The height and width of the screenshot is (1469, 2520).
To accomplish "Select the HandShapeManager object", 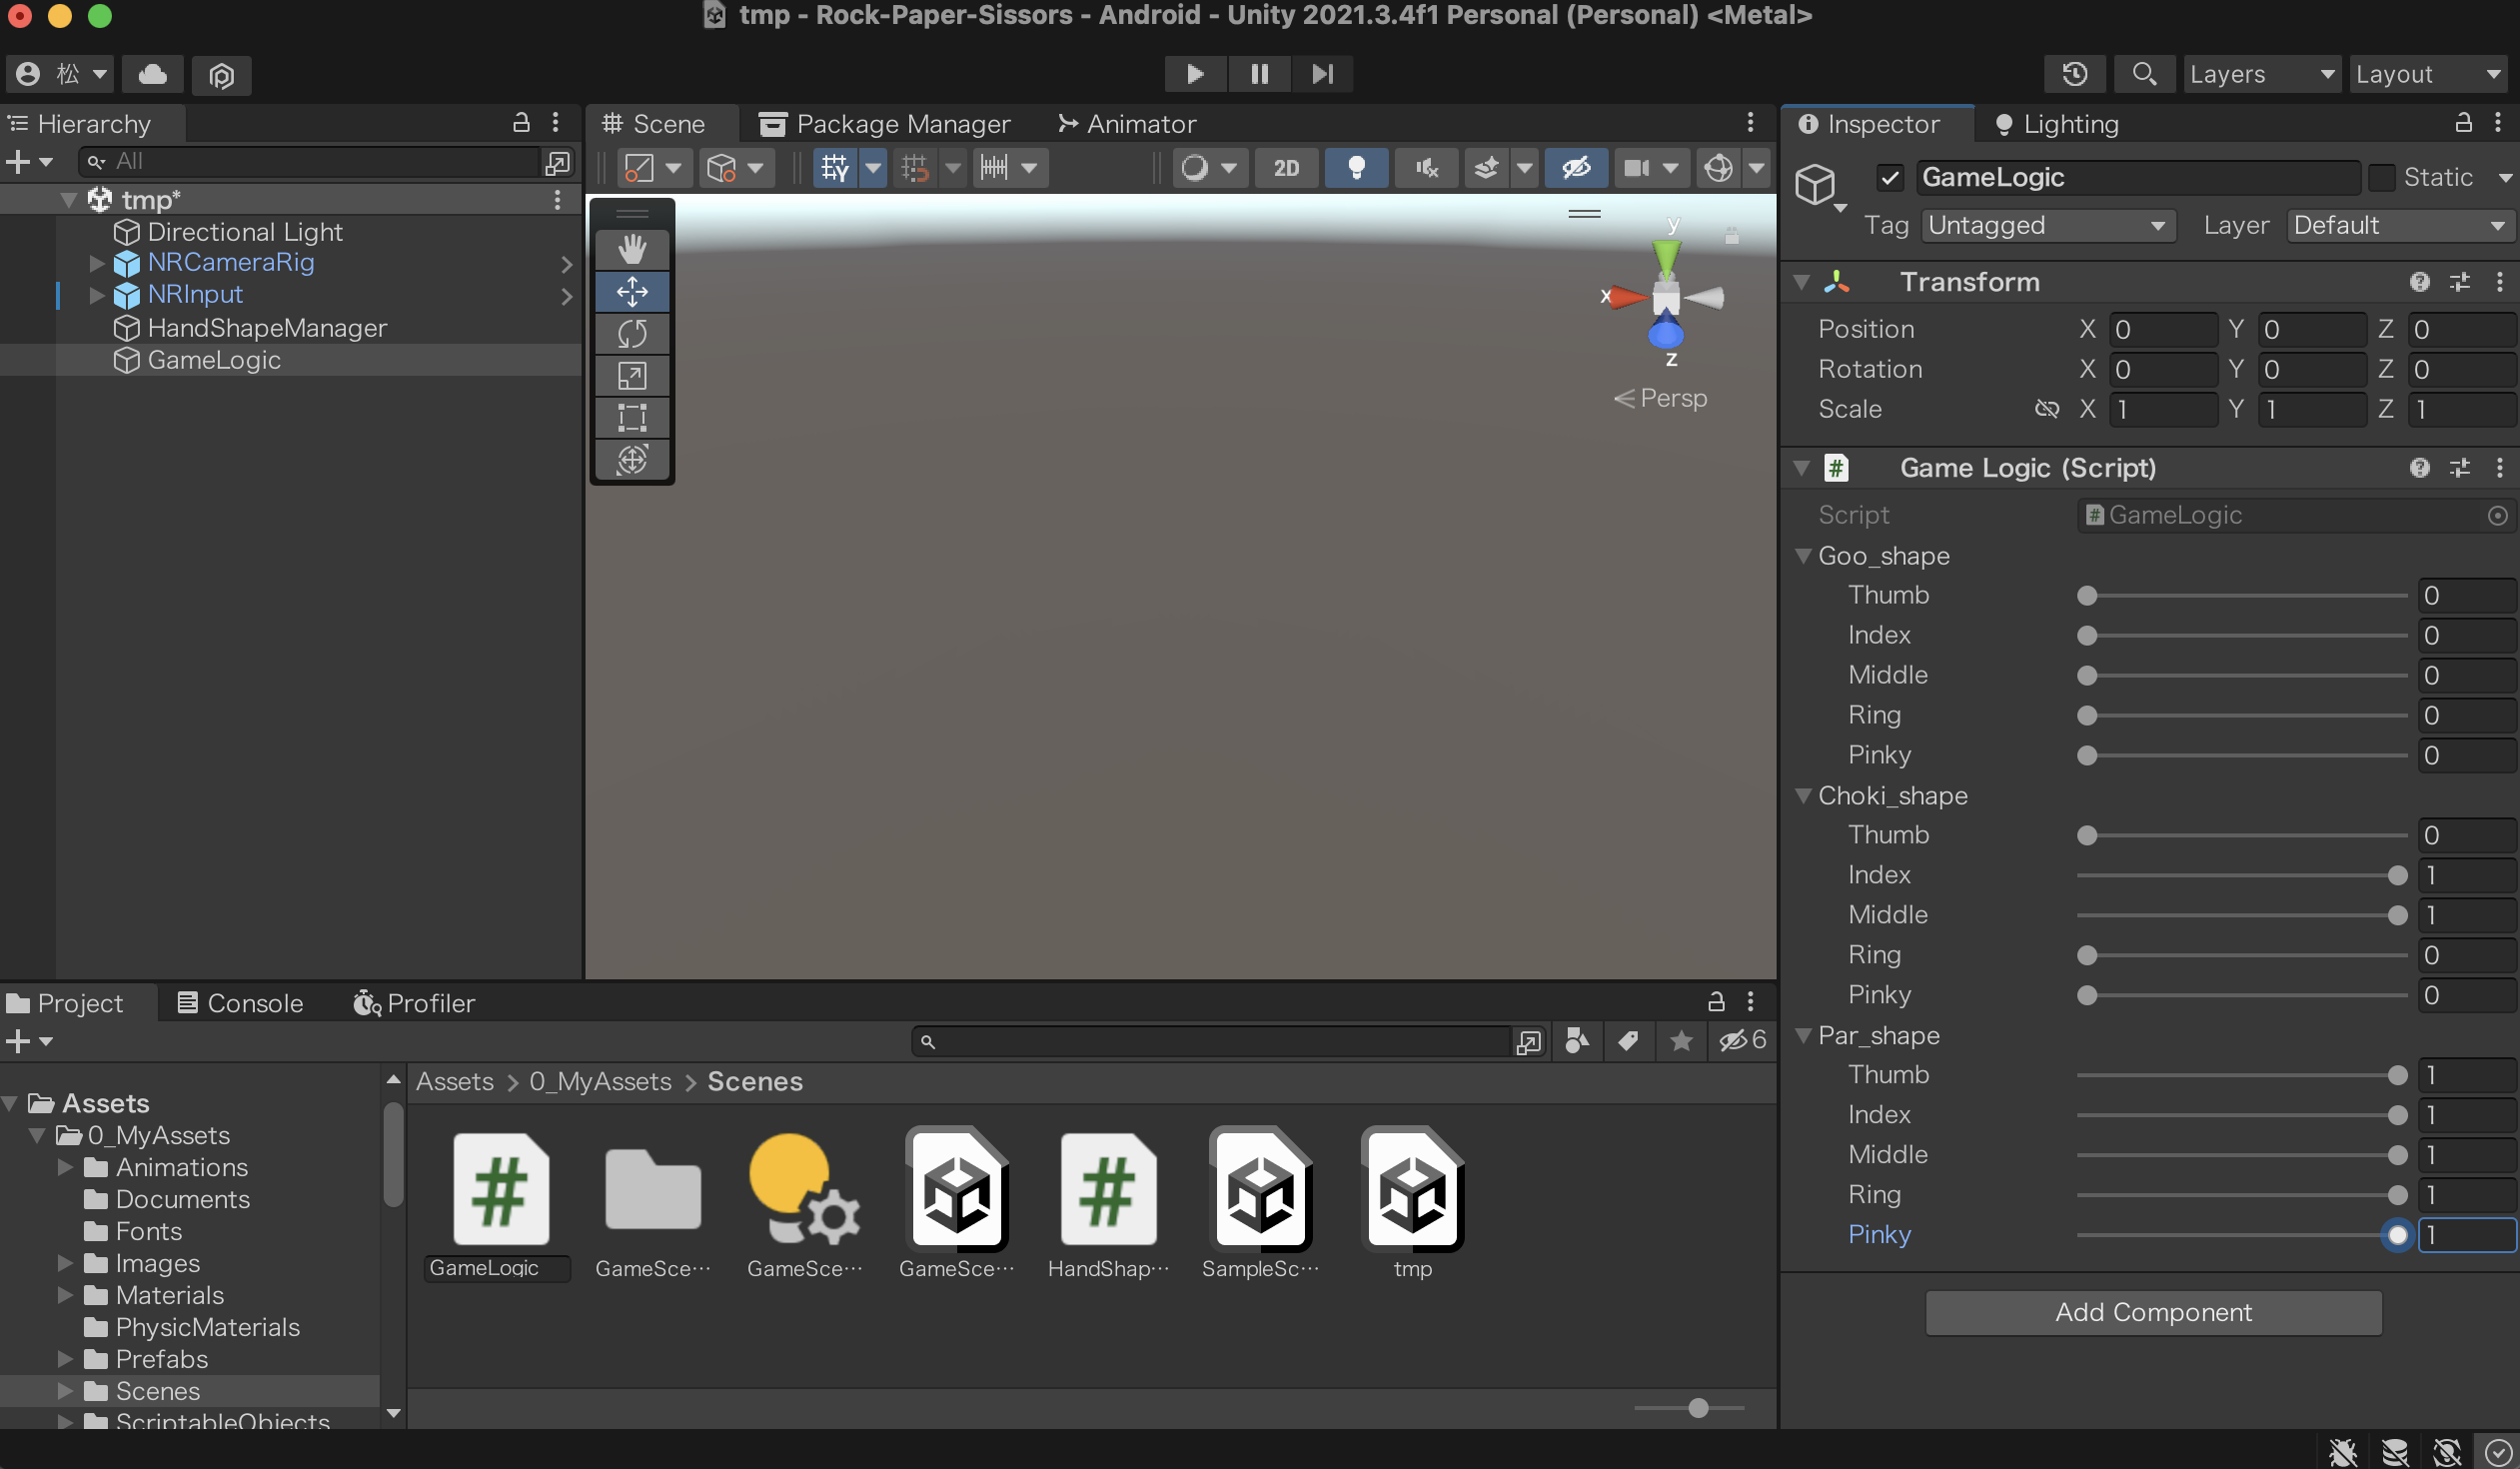I will pos(266,328).
